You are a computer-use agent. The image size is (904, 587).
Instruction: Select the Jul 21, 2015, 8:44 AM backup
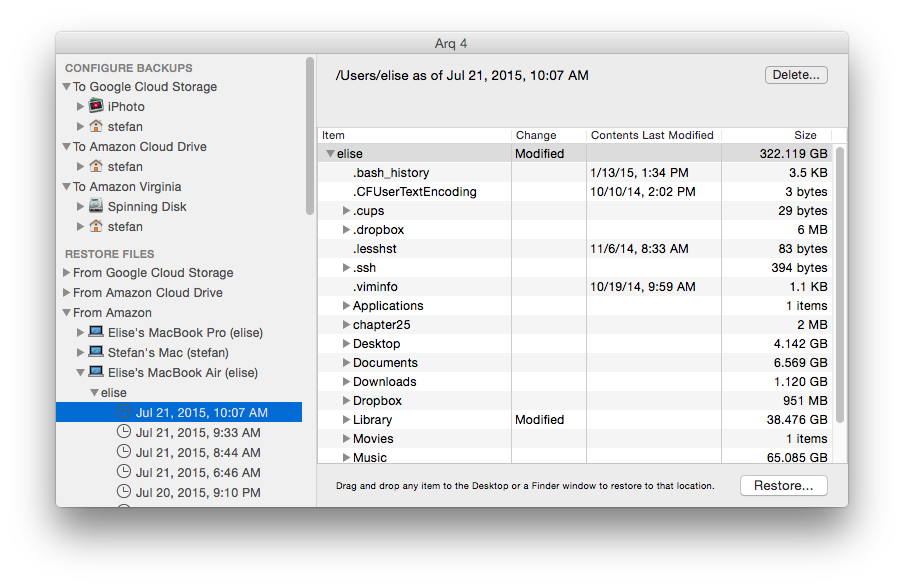pos(198,452)
